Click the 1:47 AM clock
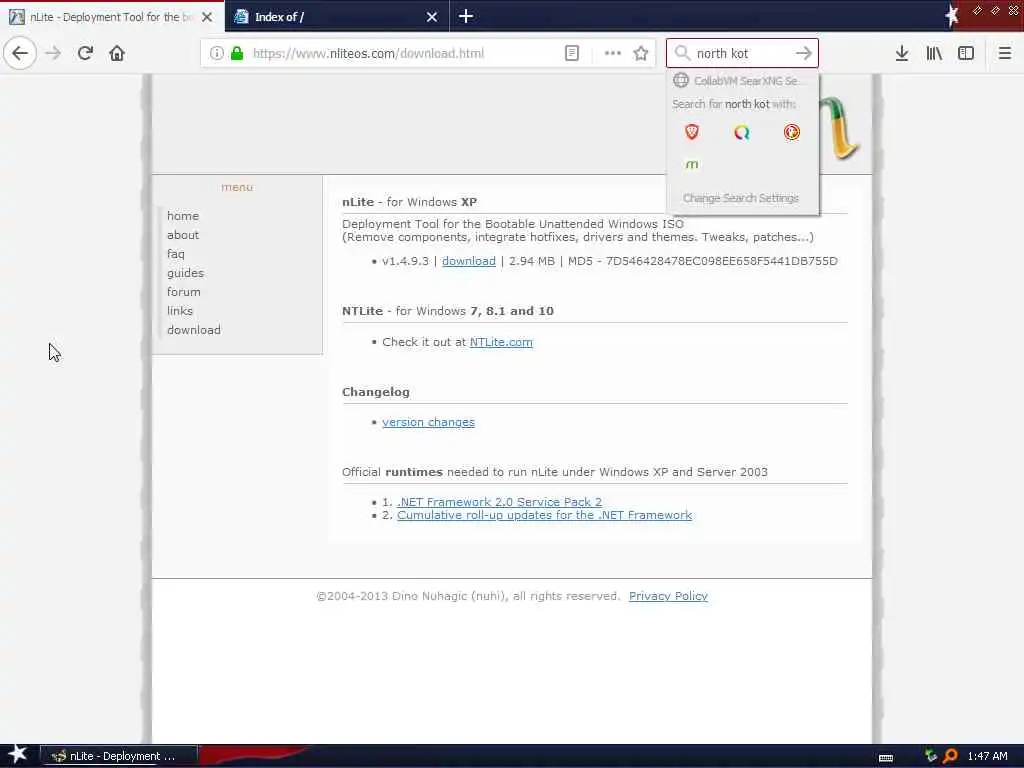 tap(987, 756)
